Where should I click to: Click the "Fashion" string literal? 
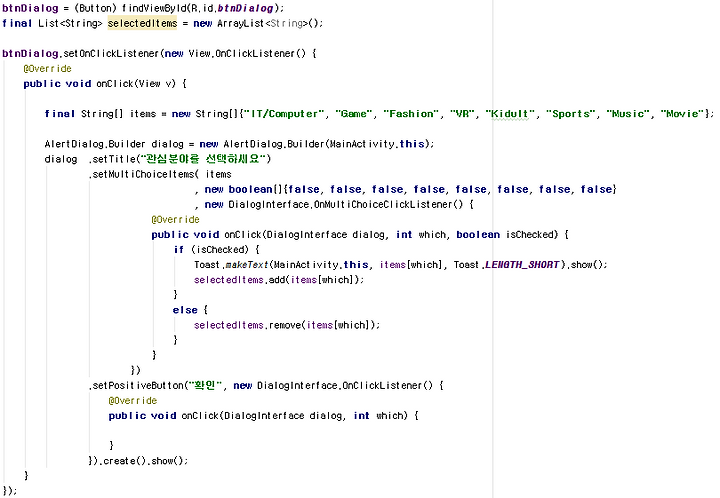coord(411,113)
